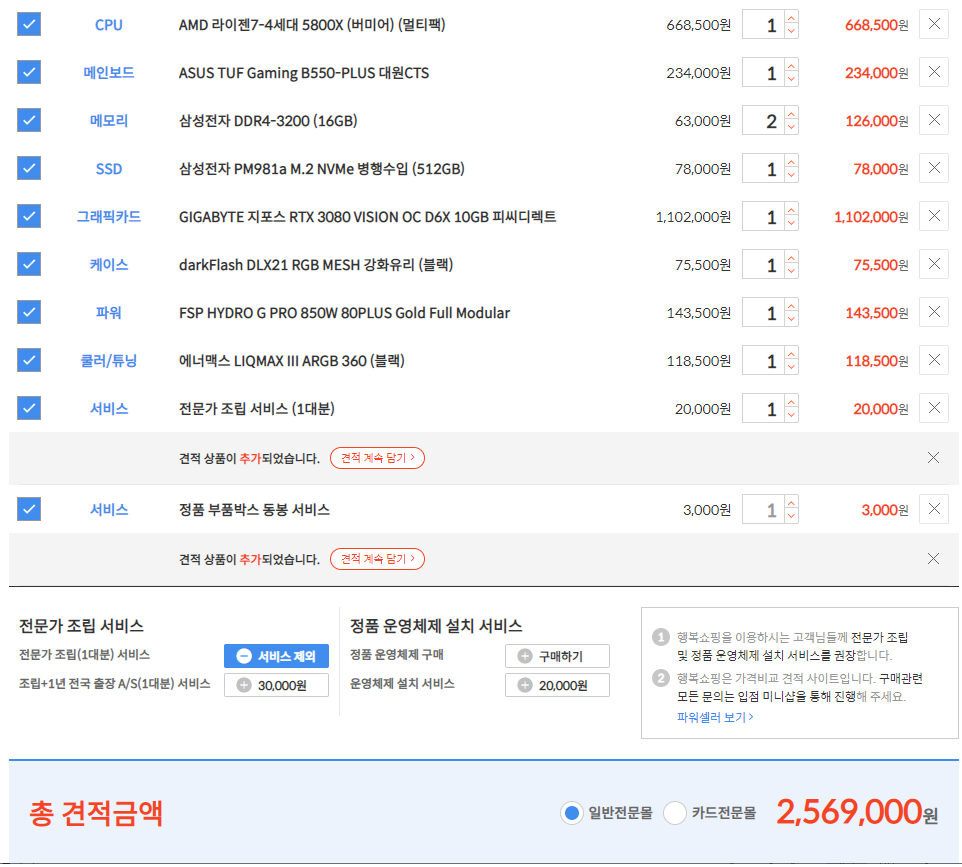962x867 pixels.
Task: Remove the 정품 부품박스 동봉 서비스 row with its X icon
Action: [x=934, y=509]
